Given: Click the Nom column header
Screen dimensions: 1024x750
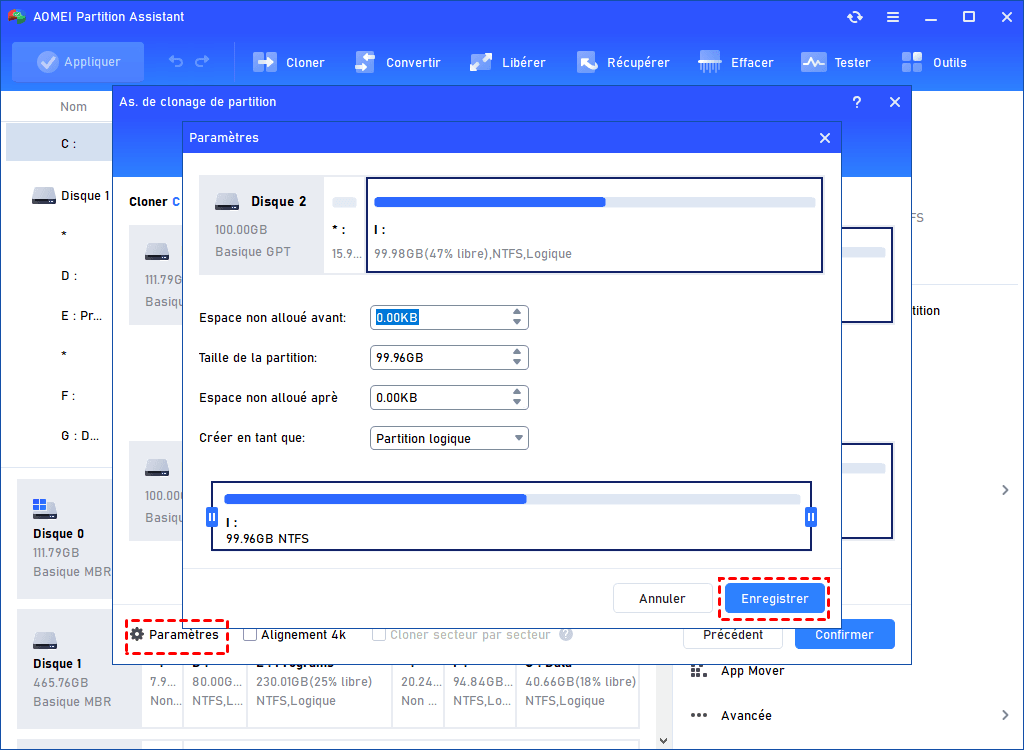Looking at the screenshot, I should pos(74,106).
